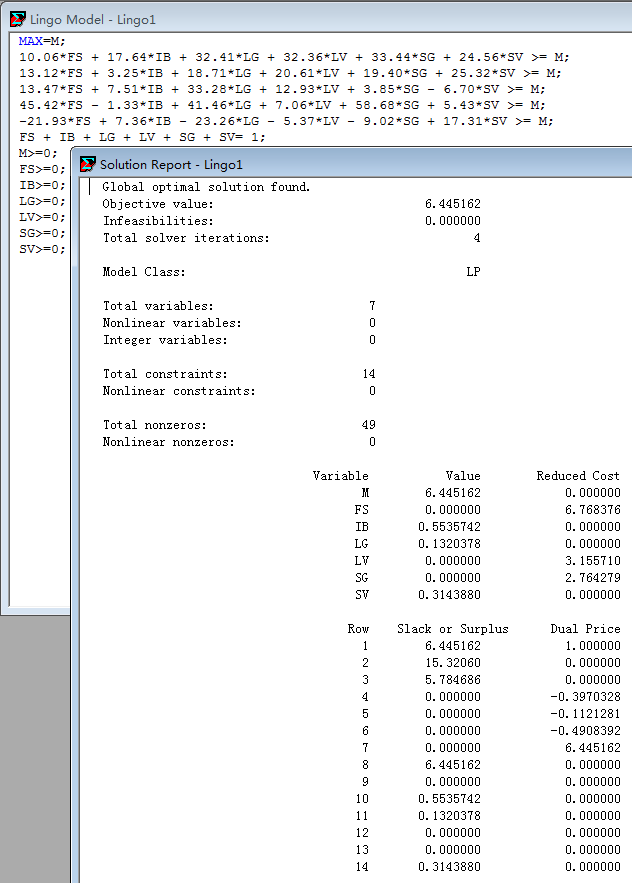Click the Nonlinear constraints label
Image resolution: width=632 pixels, height=883 pixels.
179,391
